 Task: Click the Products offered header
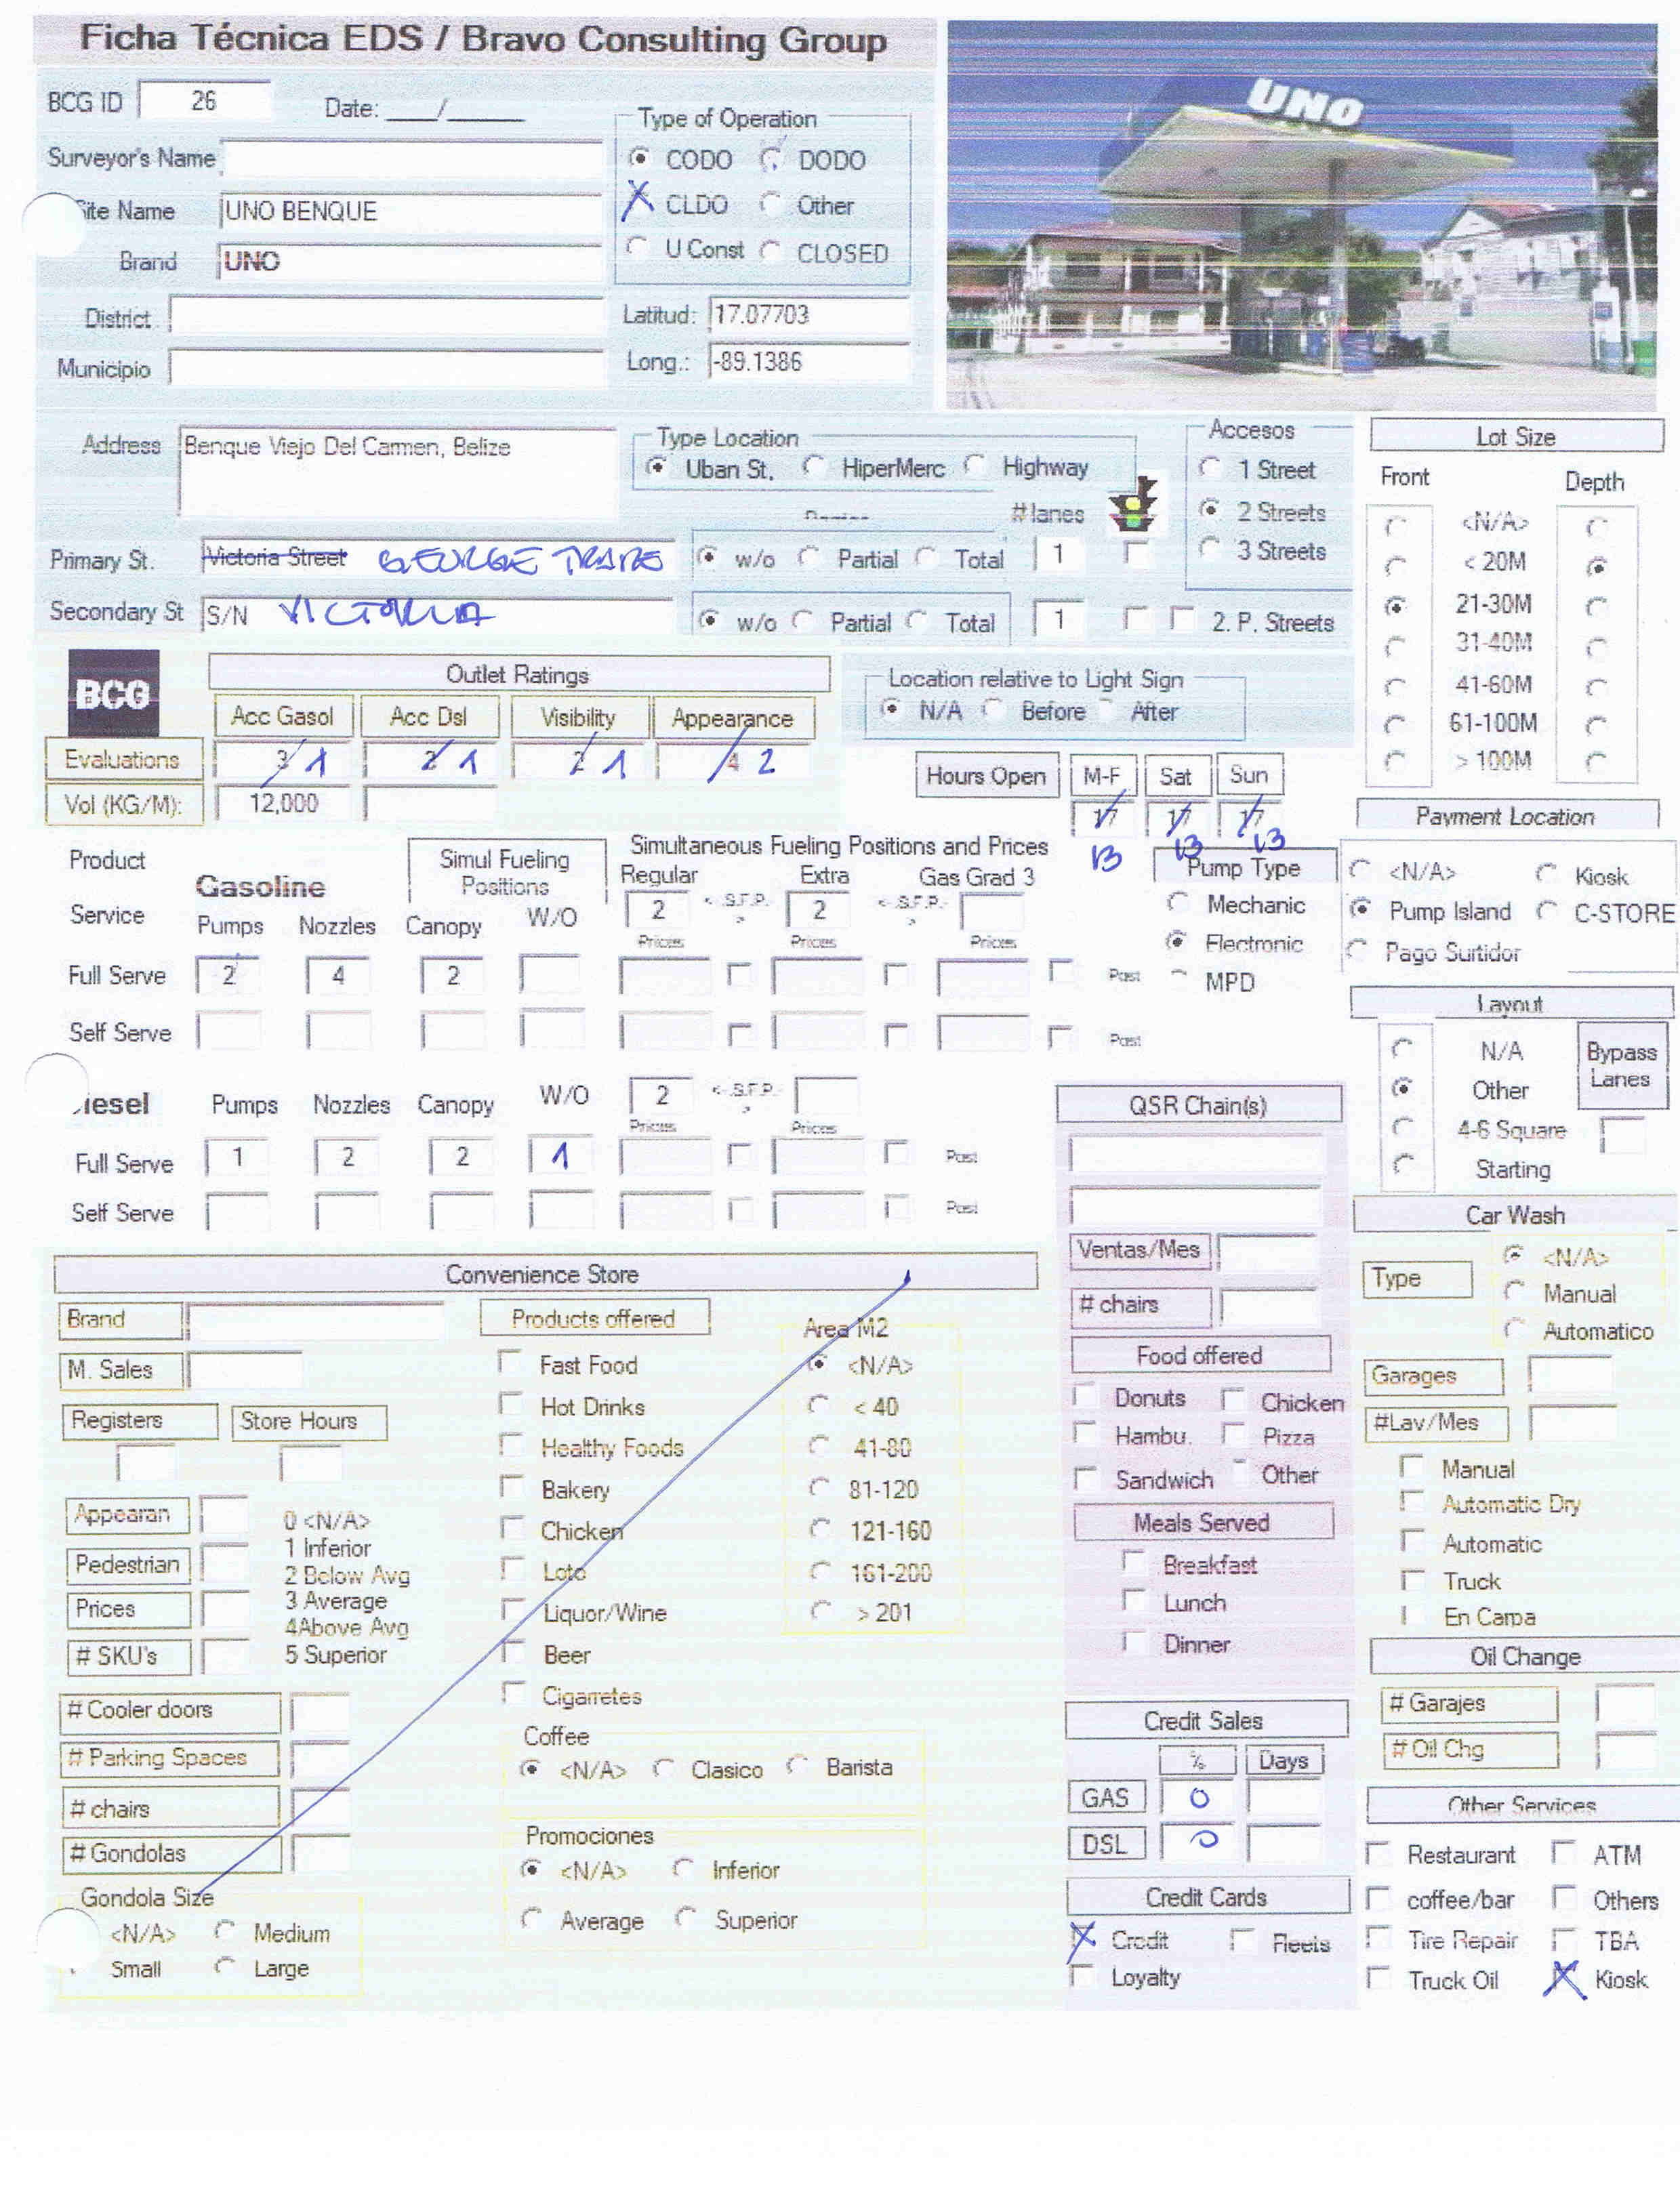click(595, 1317)
